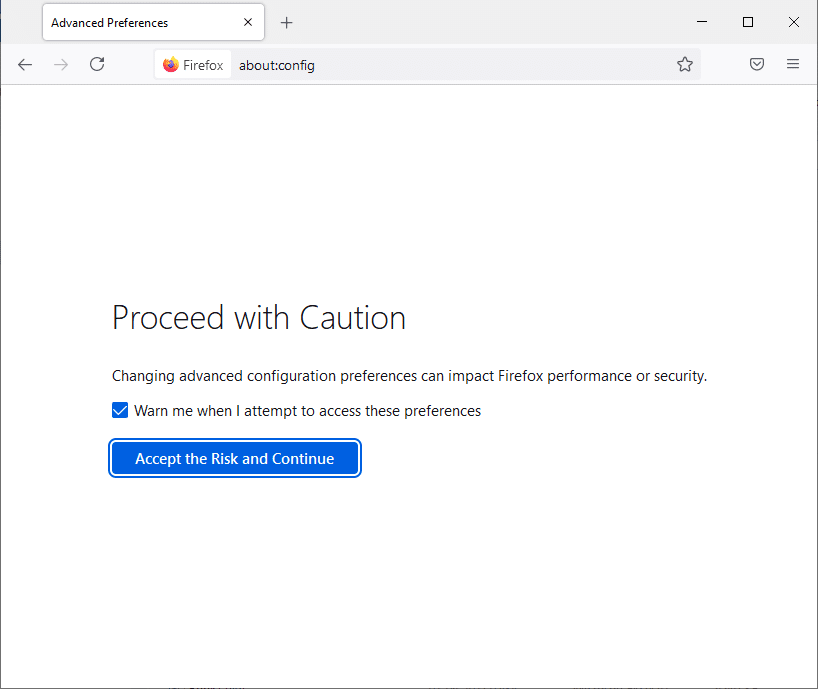
Task: Click the configuration warning description text
Action: (409, 376)
